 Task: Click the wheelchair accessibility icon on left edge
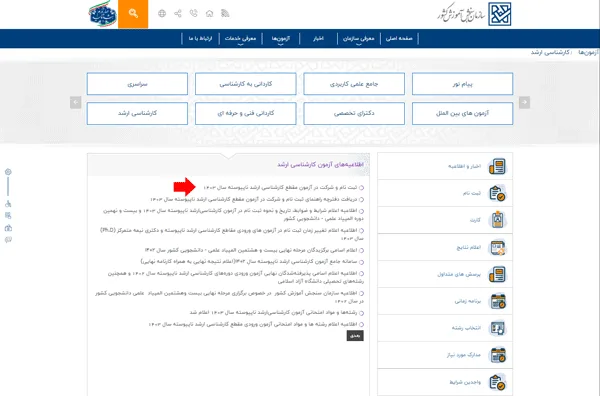8,204
